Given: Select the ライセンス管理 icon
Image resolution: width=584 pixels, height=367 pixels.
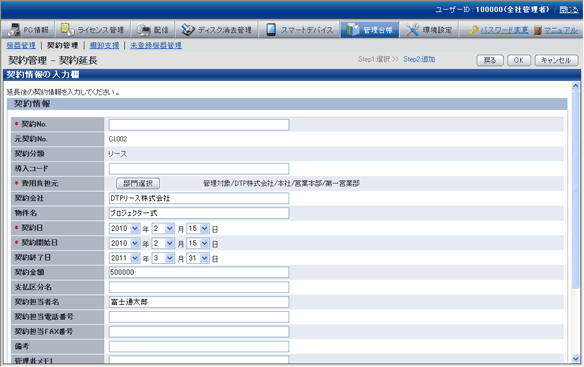Looking at the screenshot, I should (68, 29).
